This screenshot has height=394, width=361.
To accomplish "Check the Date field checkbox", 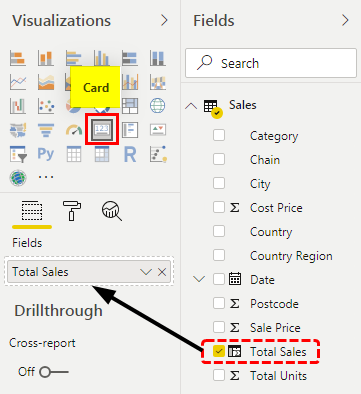I will (x=219, y=279).
